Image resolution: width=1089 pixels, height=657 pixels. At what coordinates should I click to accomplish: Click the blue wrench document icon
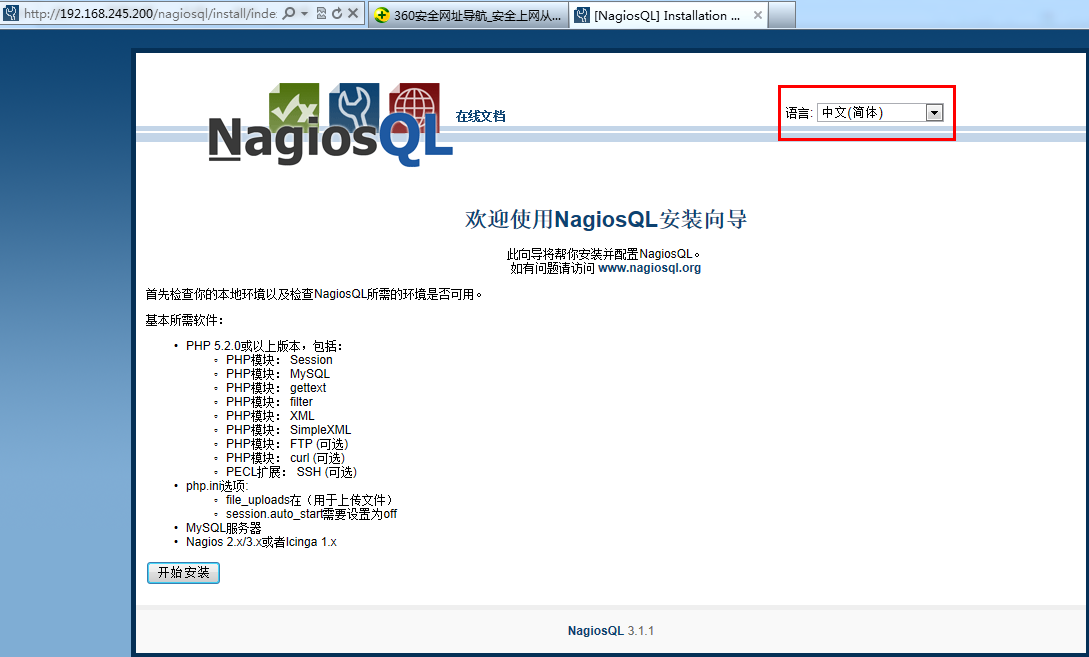point(354,106)
